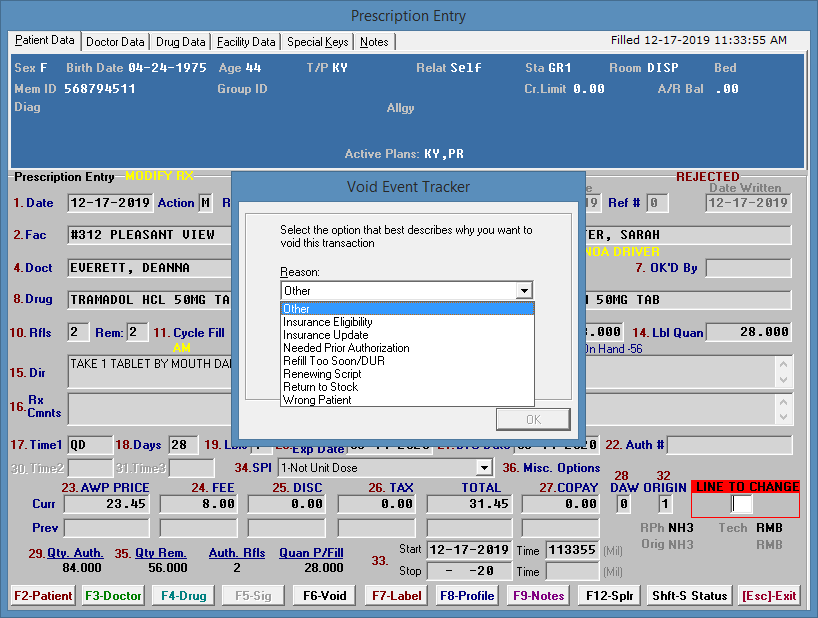Click the F6-Void button

coord(325,596)
